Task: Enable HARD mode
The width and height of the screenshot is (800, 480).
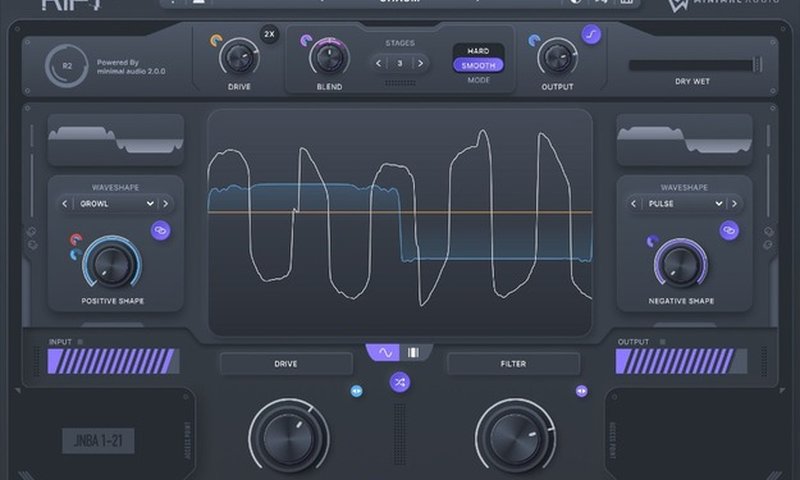Action: (x=478, y=50)
